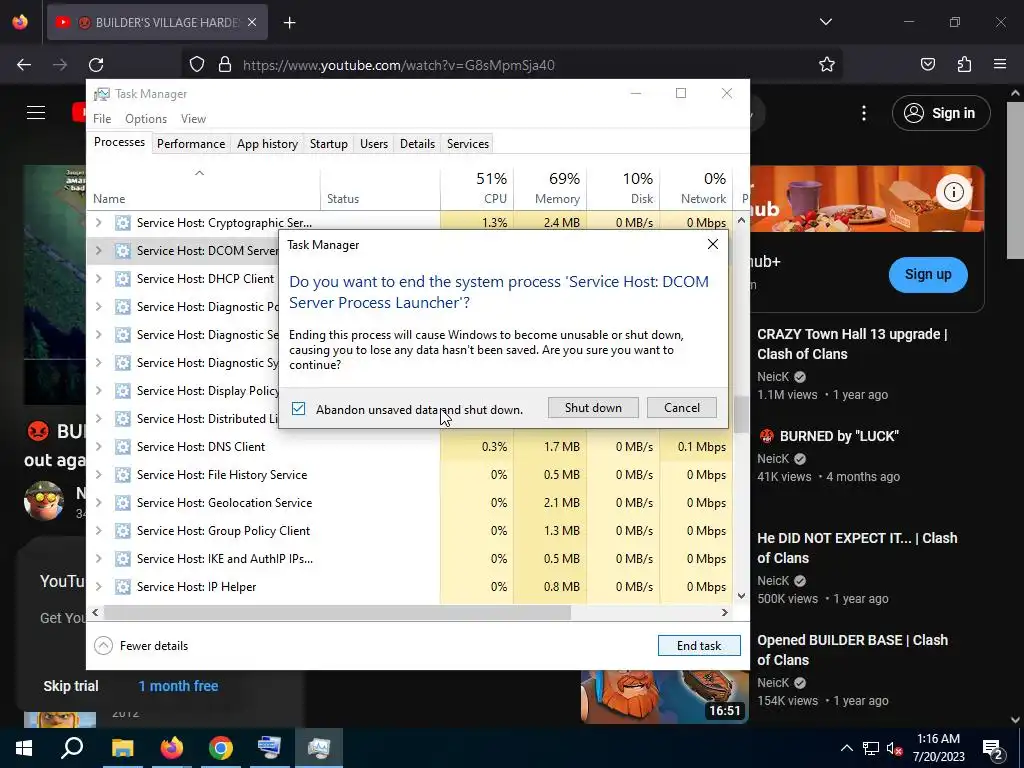
Task: Open taskbar search magnifier
Action: (72, 748)
